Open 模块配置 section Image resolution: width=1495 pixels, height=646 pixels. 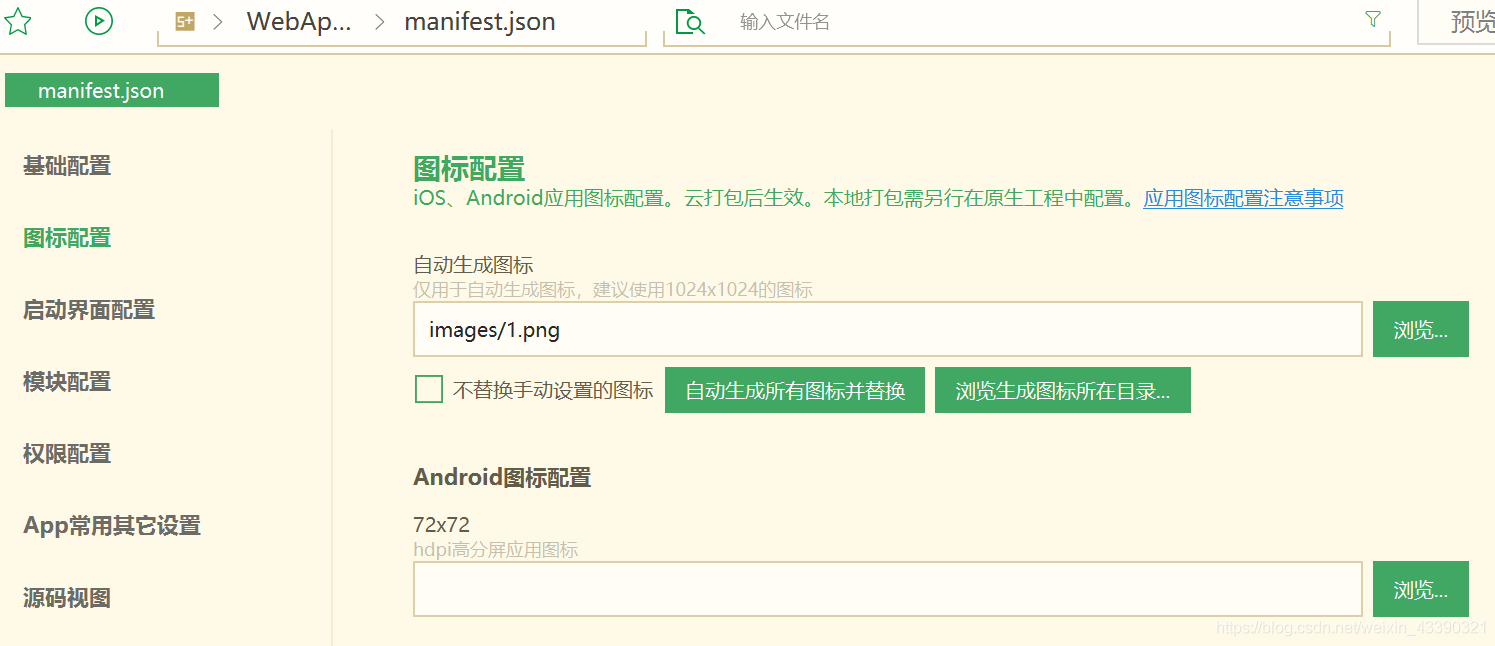coord(67,382)
